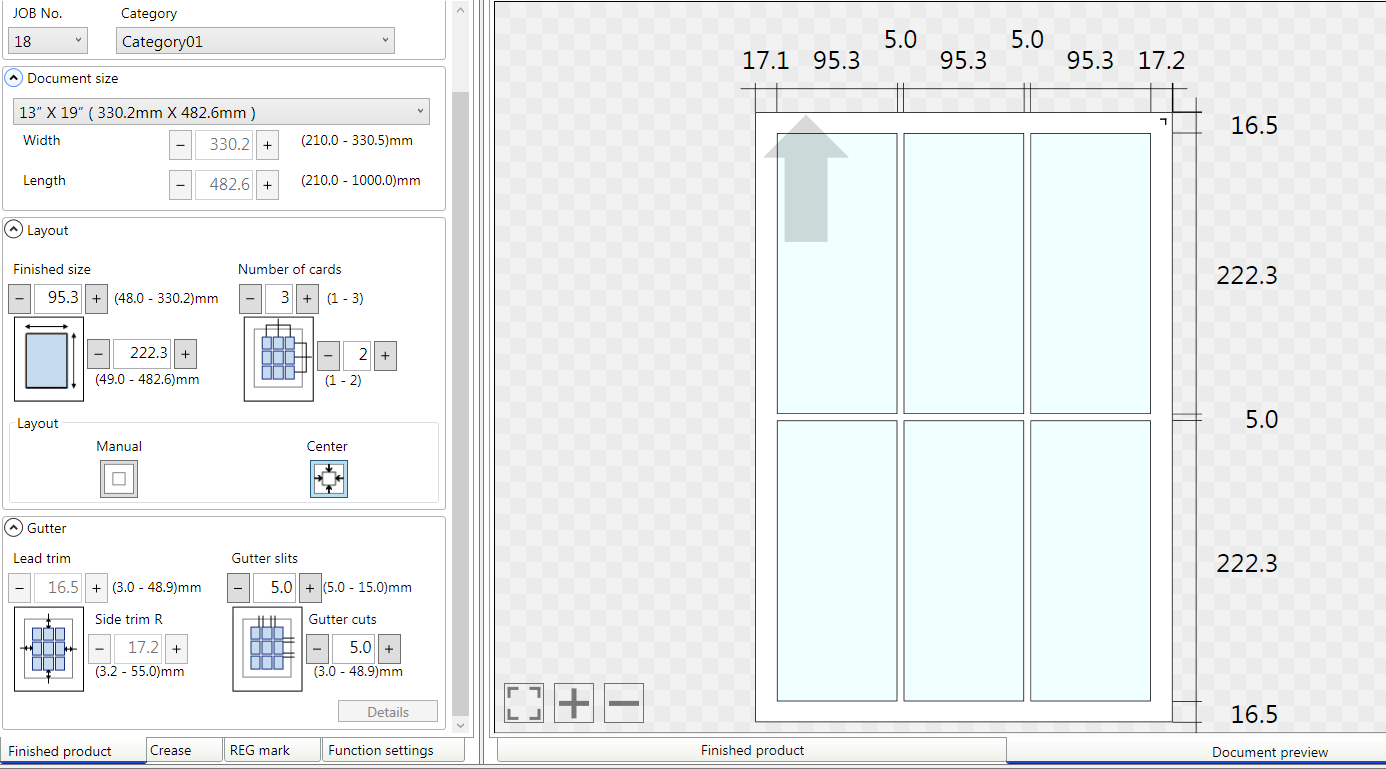Switch to the REG mark tab

(271, 750)
